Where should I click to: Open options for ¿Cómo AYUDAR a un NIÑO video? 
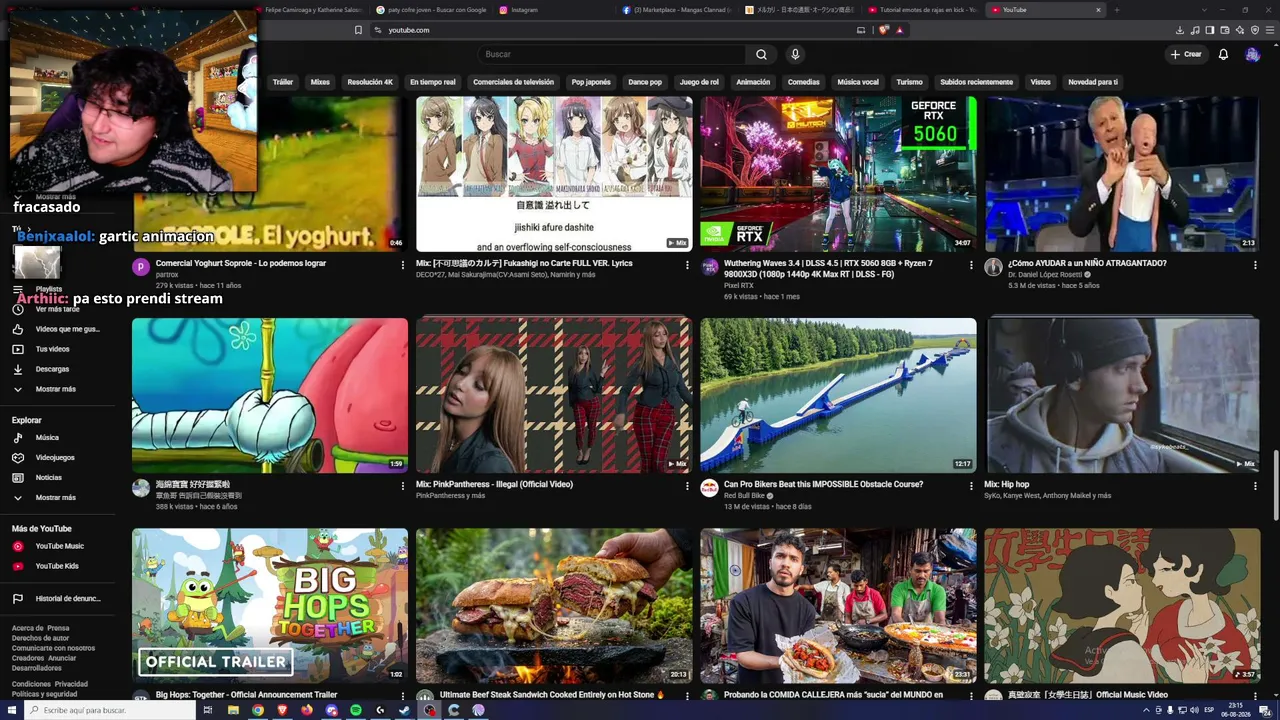1255,265
